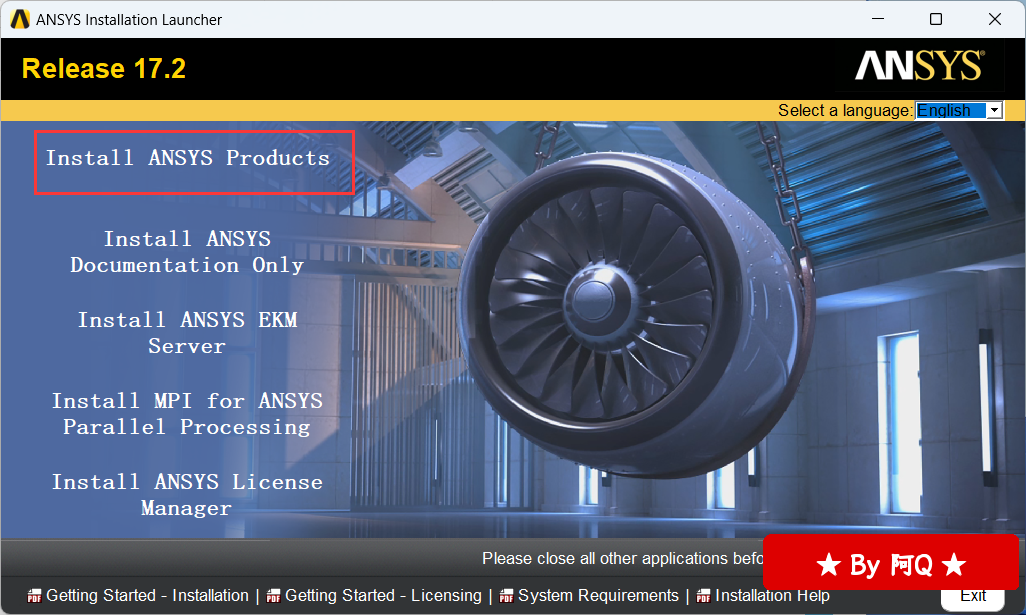
Task: Click the ANSYS app icon in title bar
Action: tap(20, 19)
